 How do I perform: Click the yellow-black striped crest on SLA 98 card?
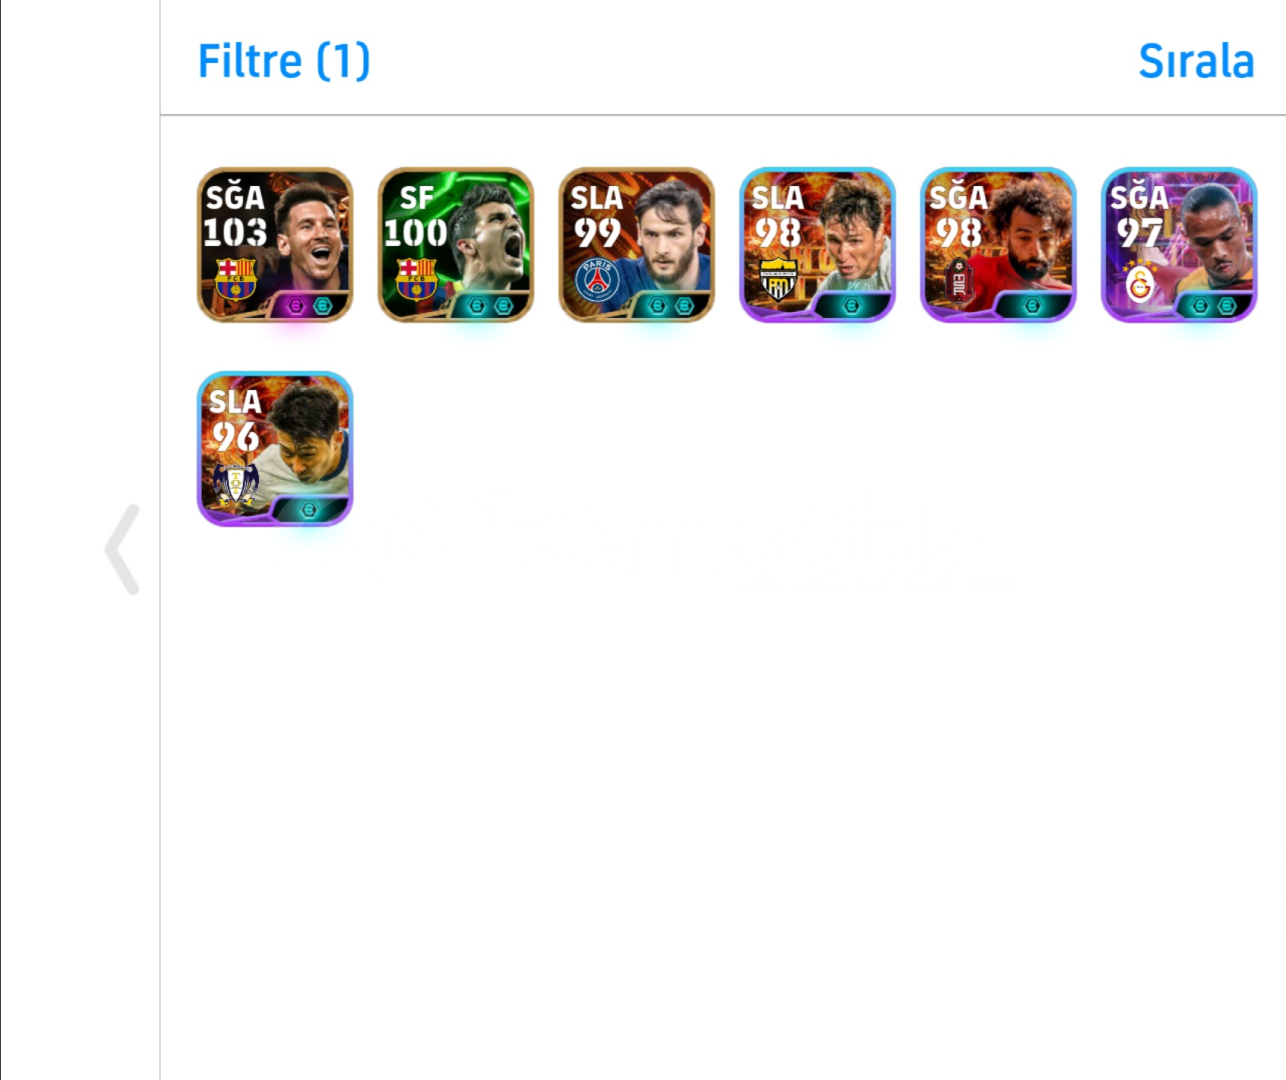coord(778,280)
